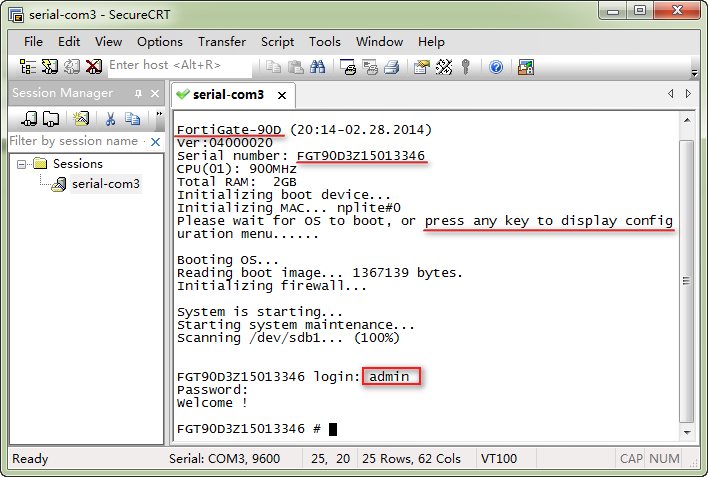Expand the main toolbar overflow arrow
Viewport: 708px width, 477px height.
tap(694, 72)
